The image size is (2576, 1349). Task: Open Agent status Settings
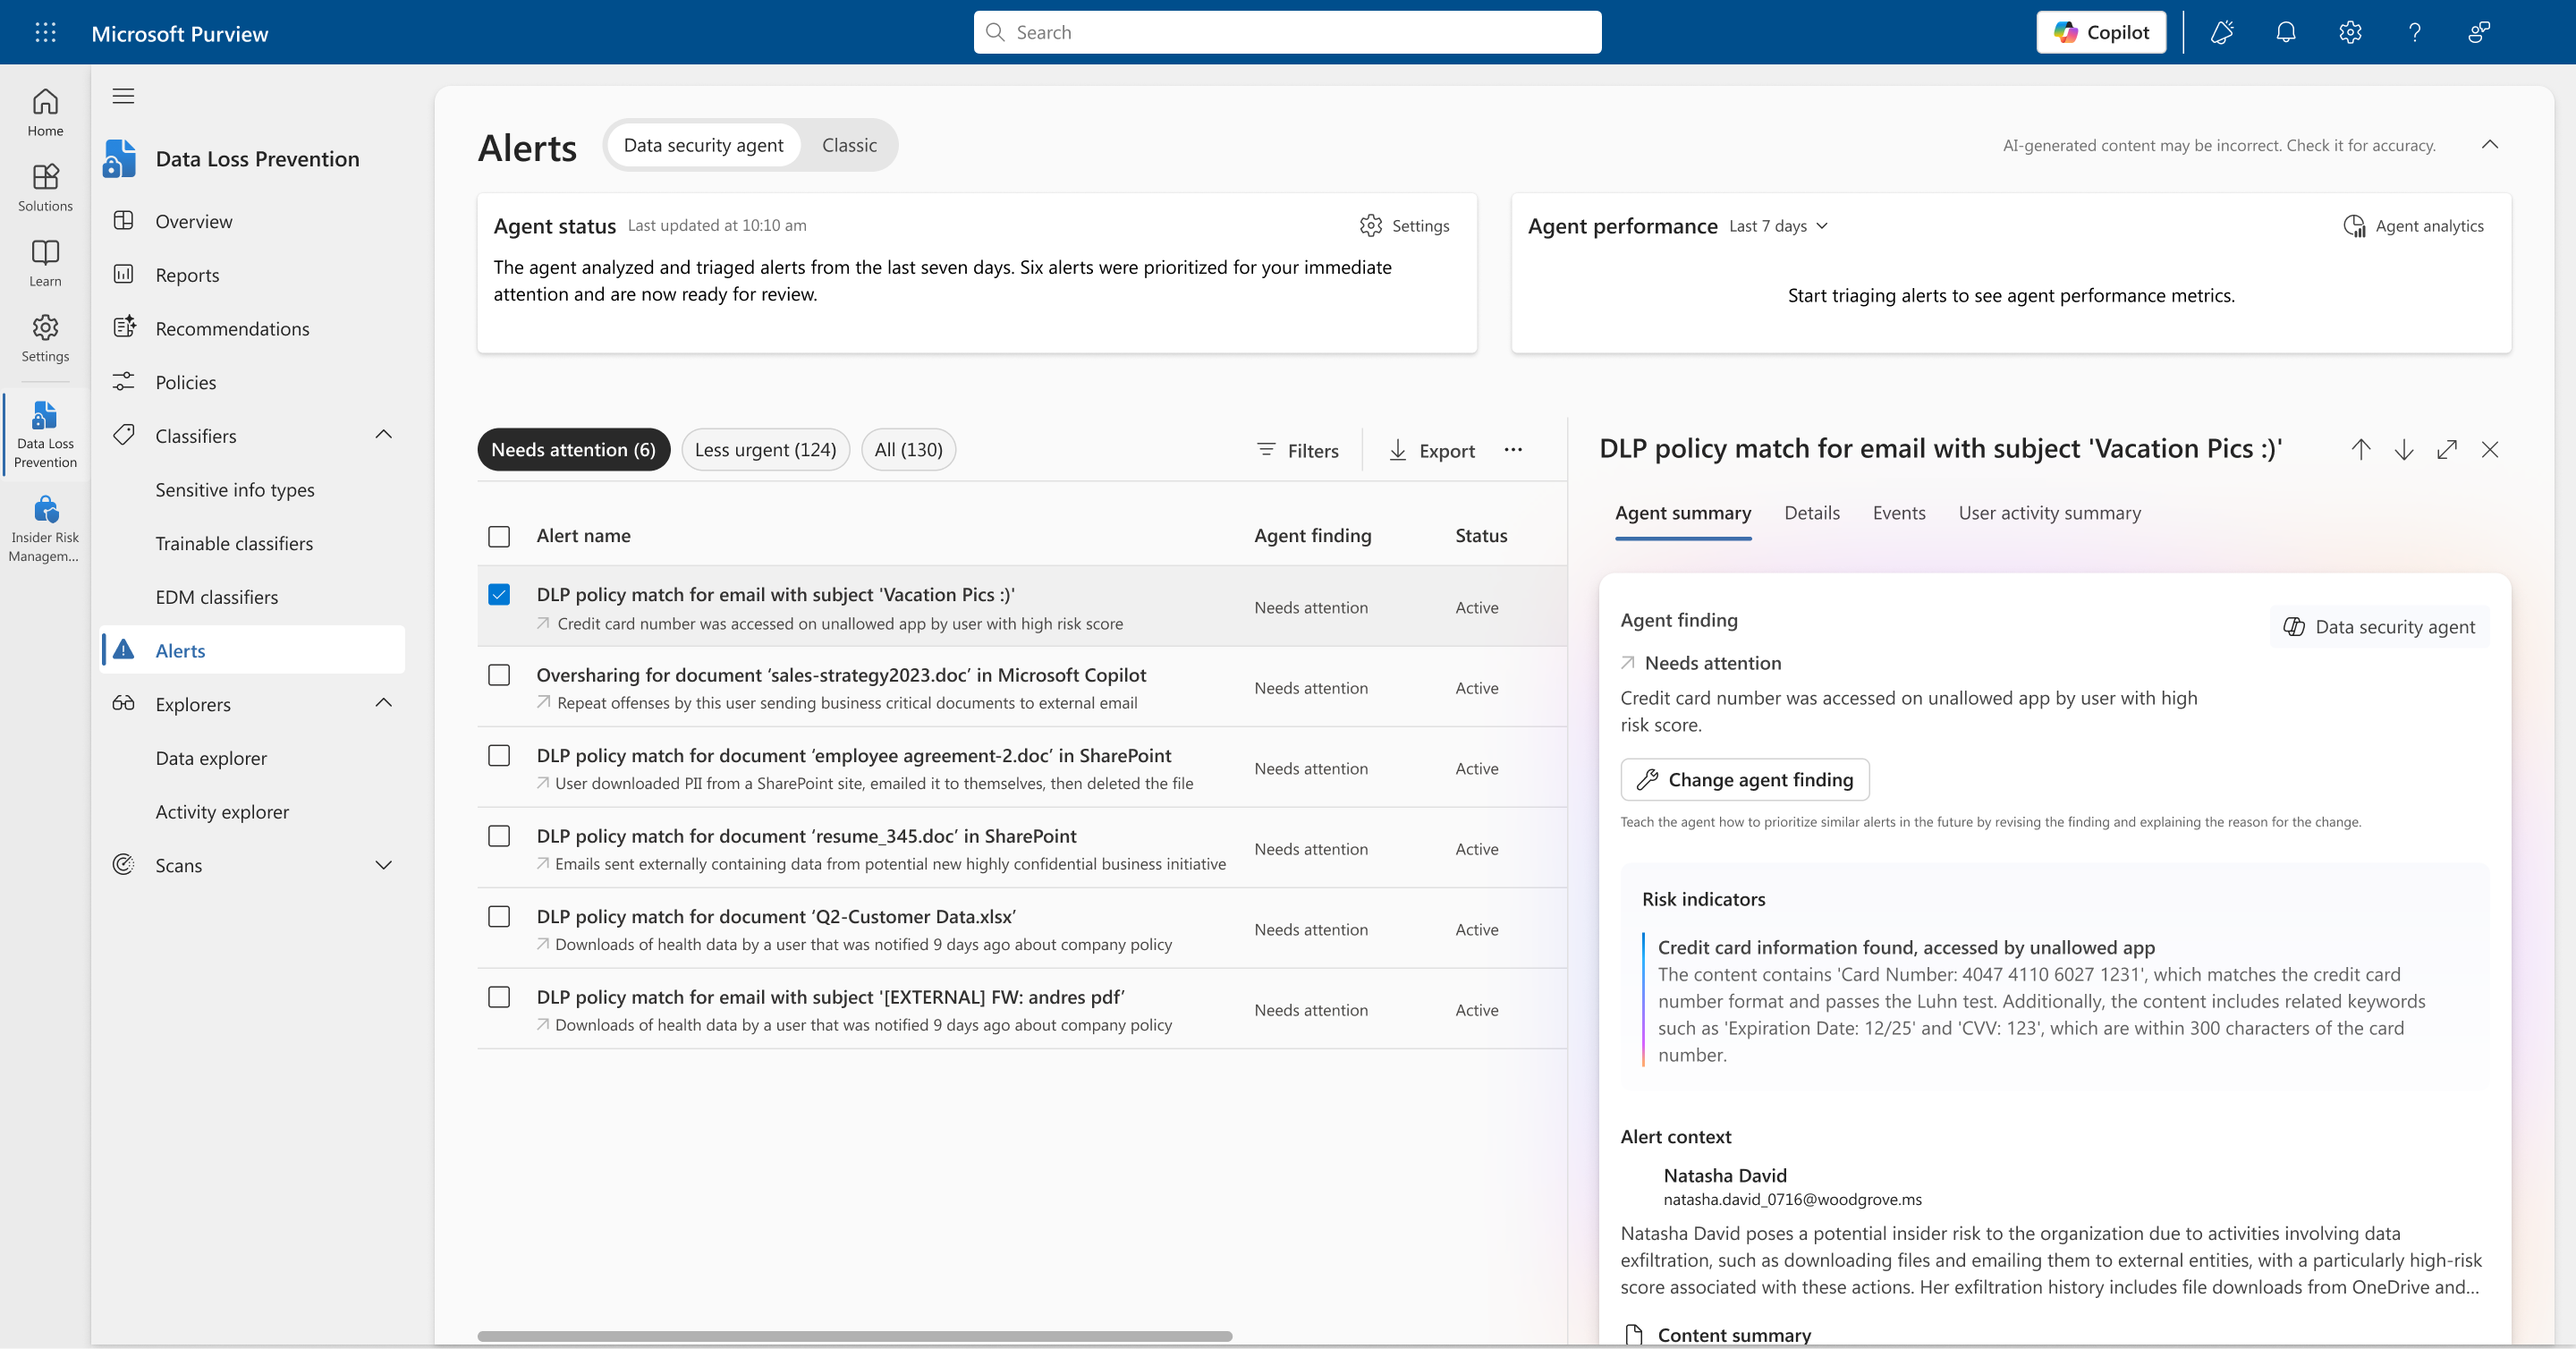(1404, 226)
